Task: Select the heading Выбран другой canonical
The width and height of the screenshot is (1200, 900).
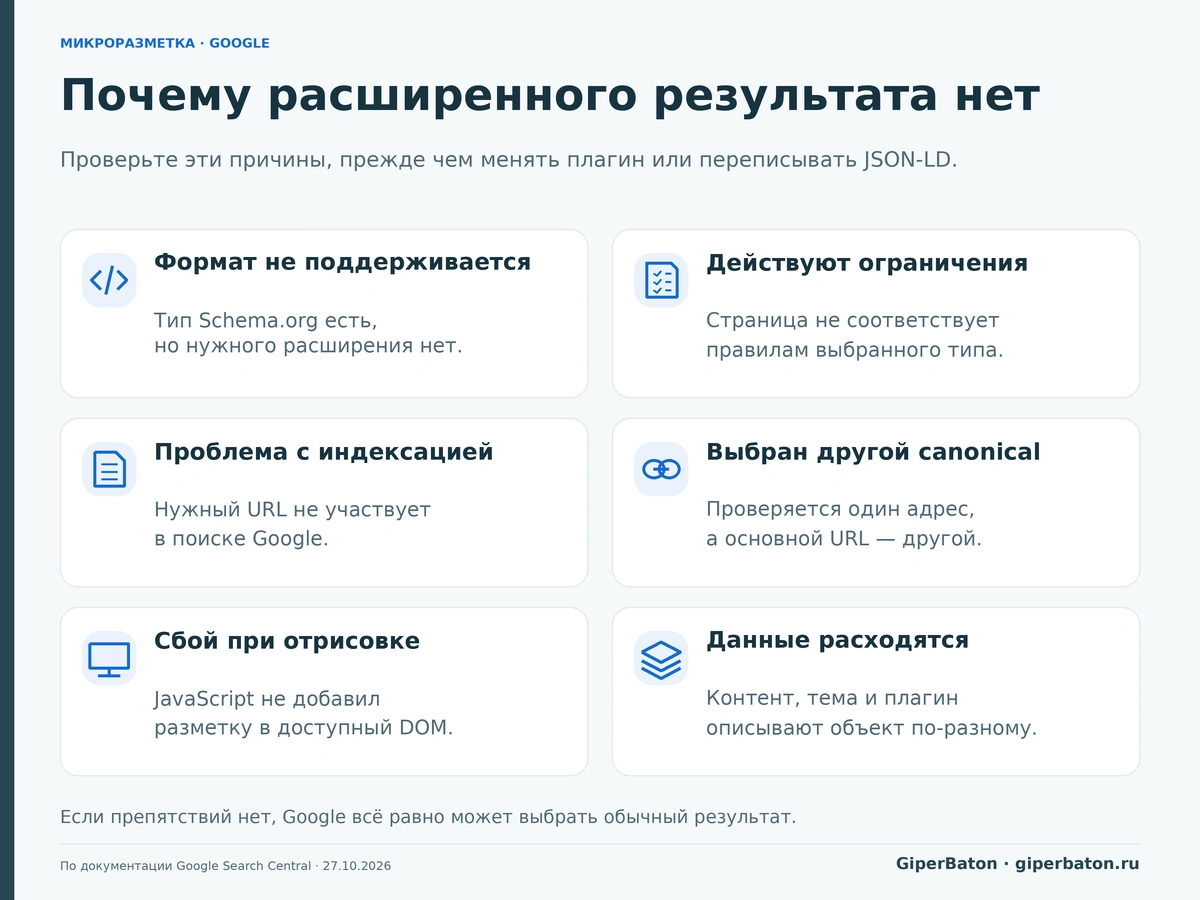Action: pos(873,452)
